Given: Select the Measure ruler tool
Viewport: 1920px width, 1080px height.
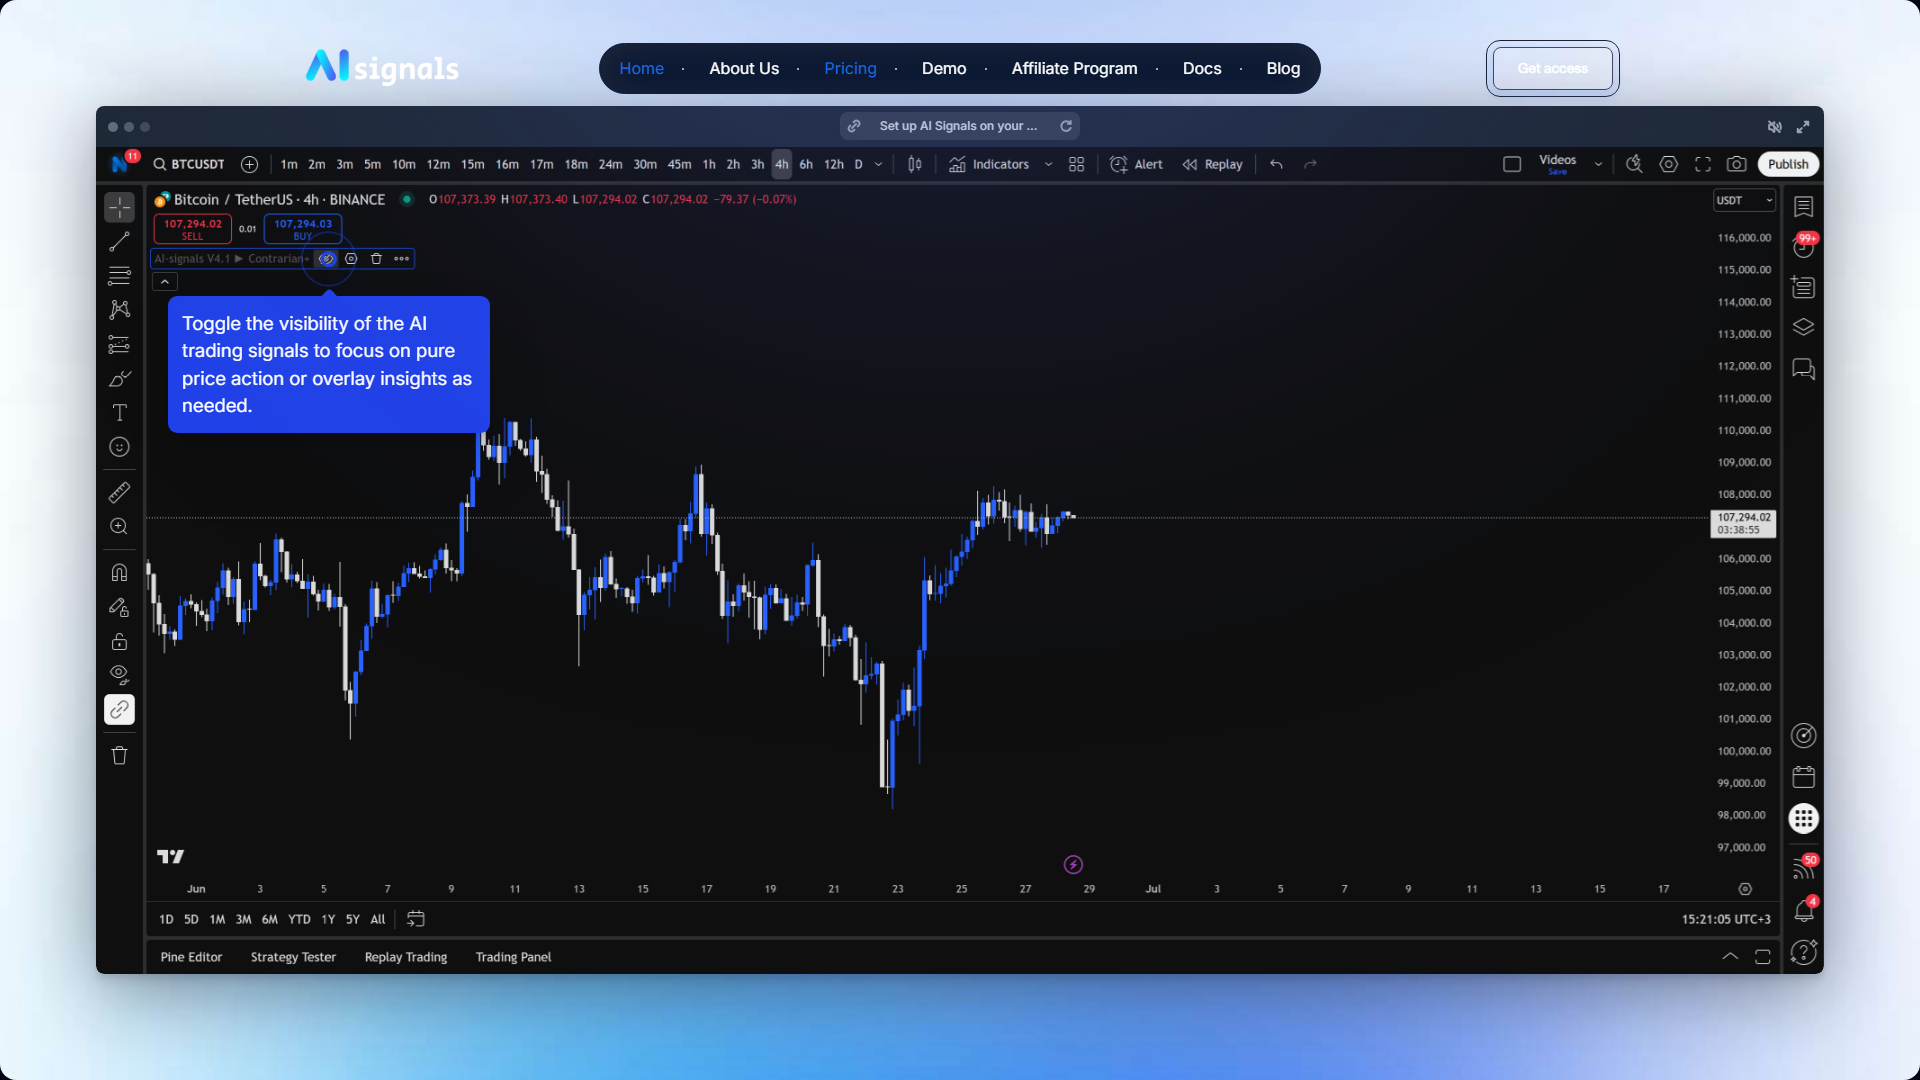Looking at the screenshot, I should click(x=119, y=491).
